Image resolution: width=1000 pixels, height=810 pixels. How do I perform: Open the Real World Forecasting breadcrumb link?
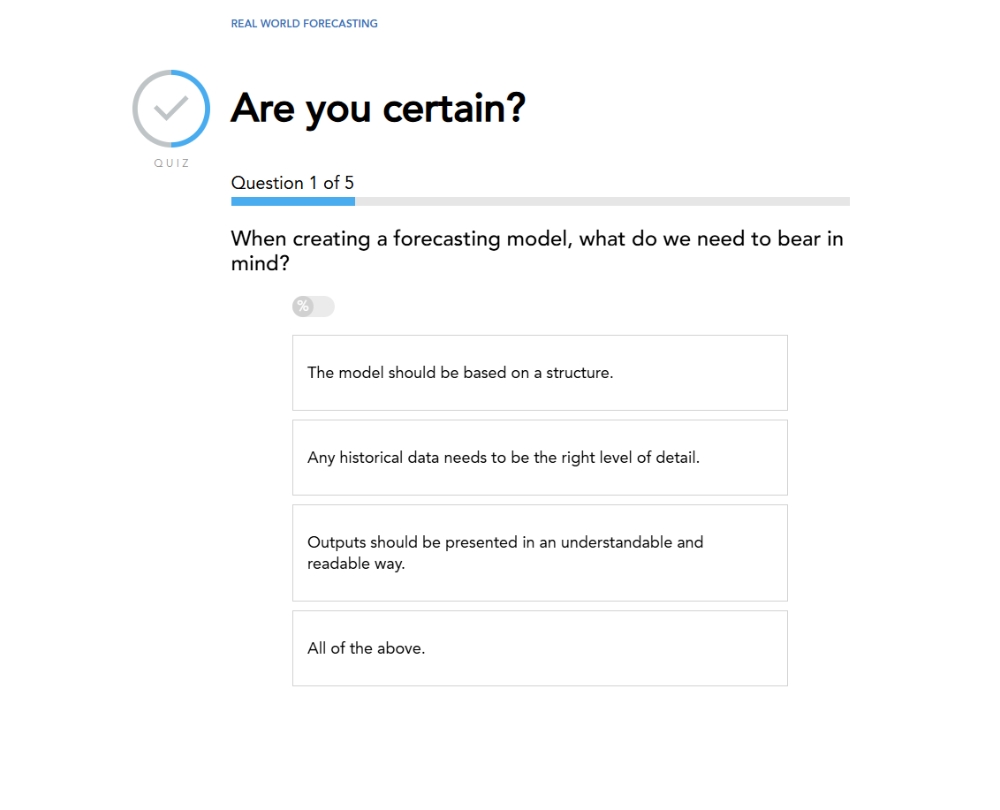(x=304, y=23)
